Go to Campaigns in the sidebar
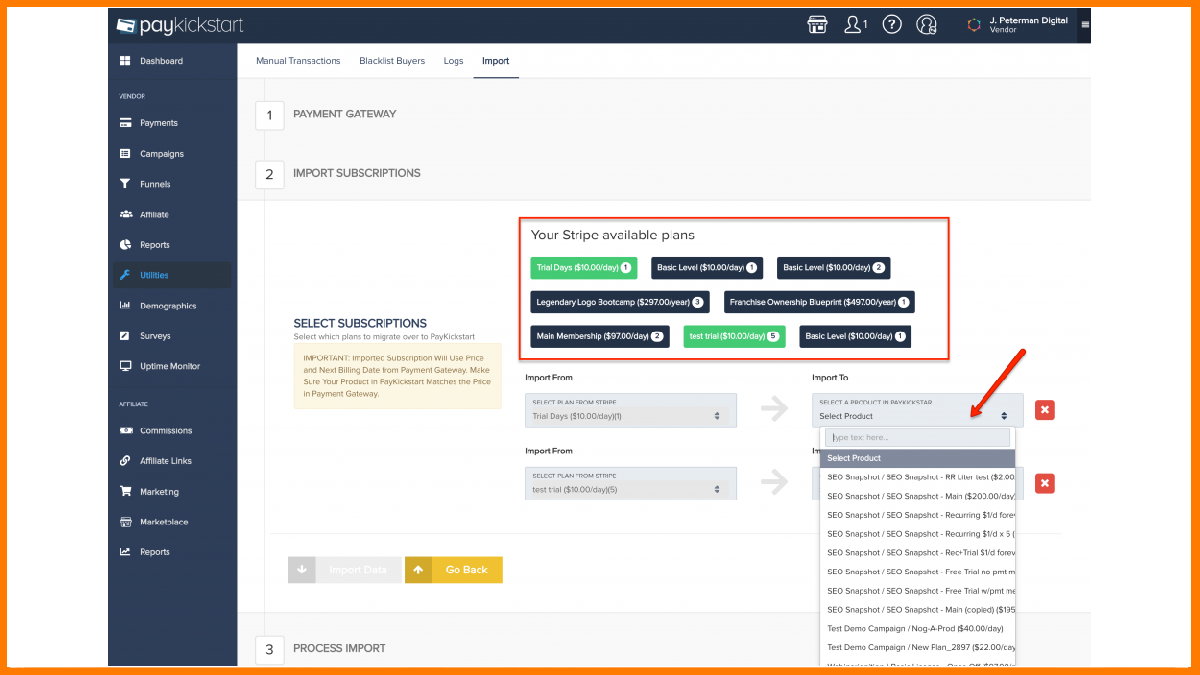 161,154
